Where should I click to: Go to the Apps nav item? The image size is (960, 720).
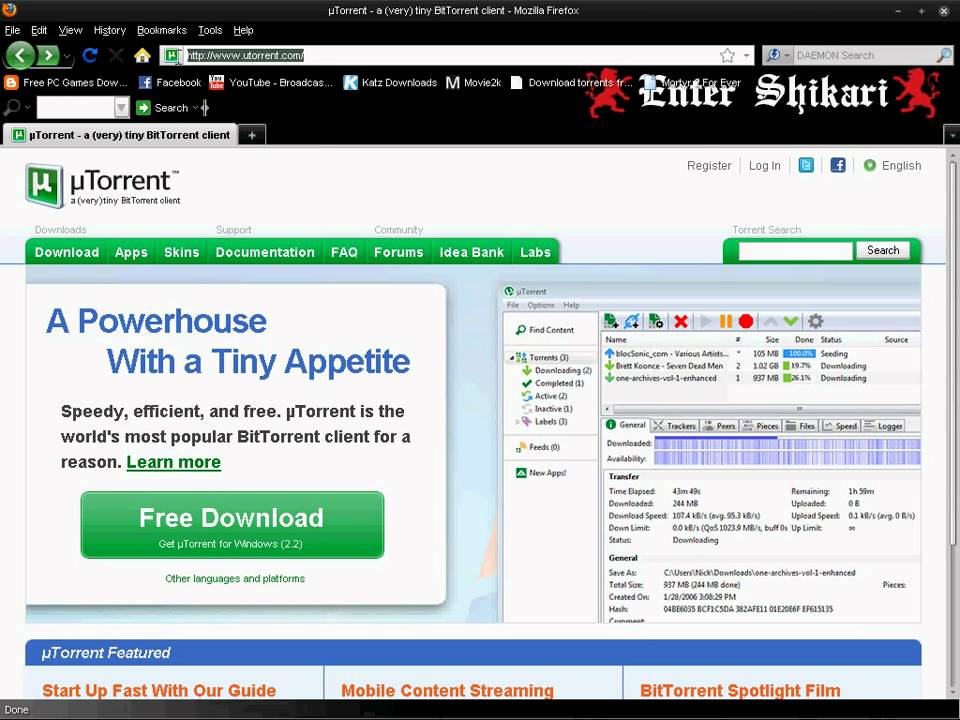point(131,252)
